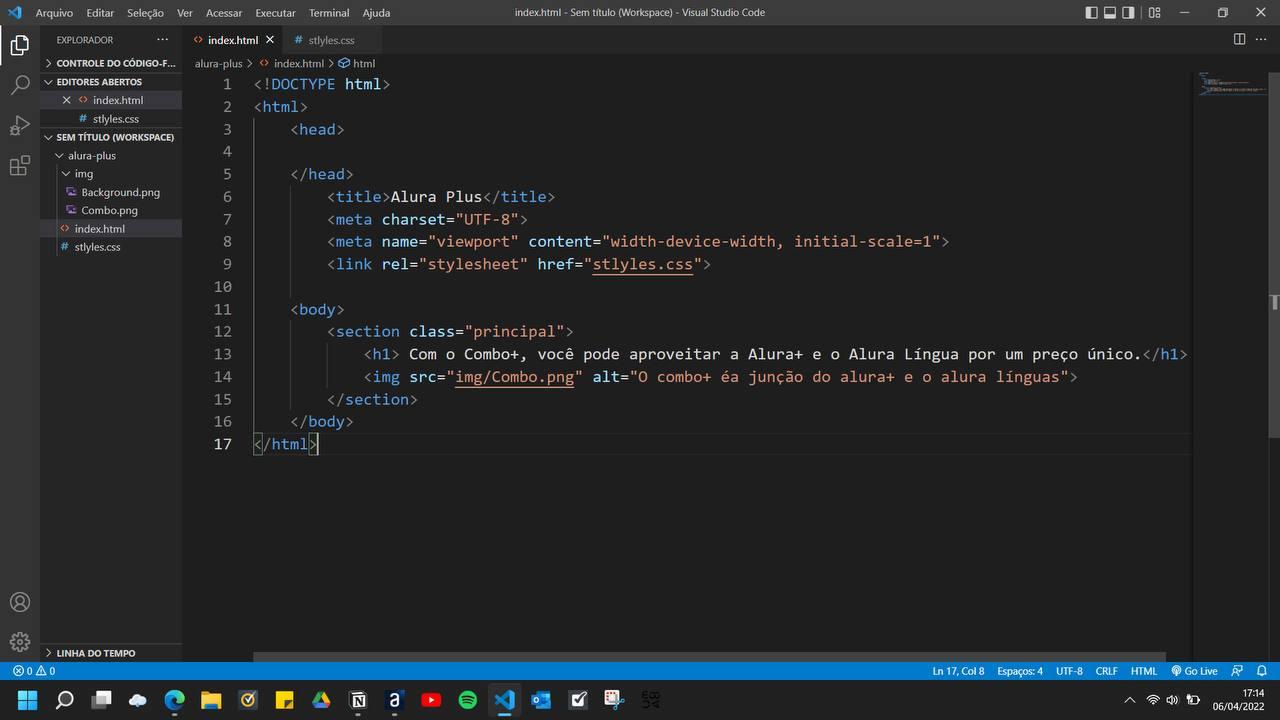Viewport: 1280px width, 720px height.
Task: Open the Accounts menu icon
Action: click(20, 602)
